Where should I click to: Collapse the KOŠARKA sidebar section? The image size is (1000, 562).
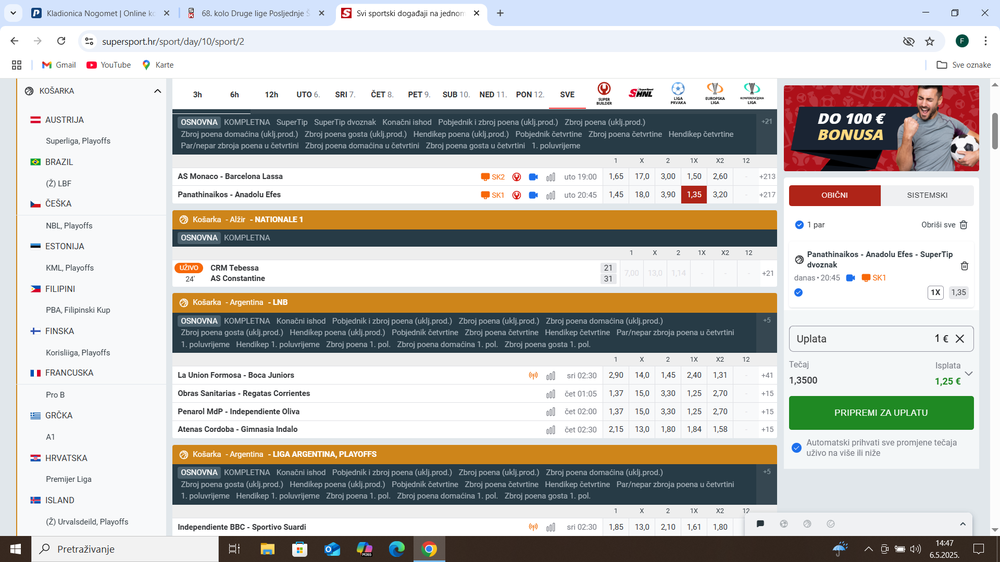tap(157, 91)
